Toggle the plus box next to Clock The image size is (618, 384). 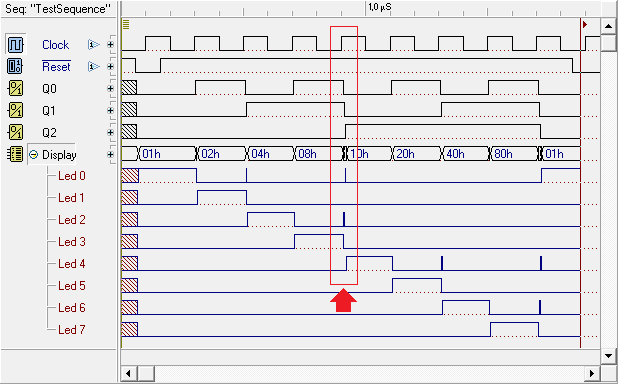110,45
